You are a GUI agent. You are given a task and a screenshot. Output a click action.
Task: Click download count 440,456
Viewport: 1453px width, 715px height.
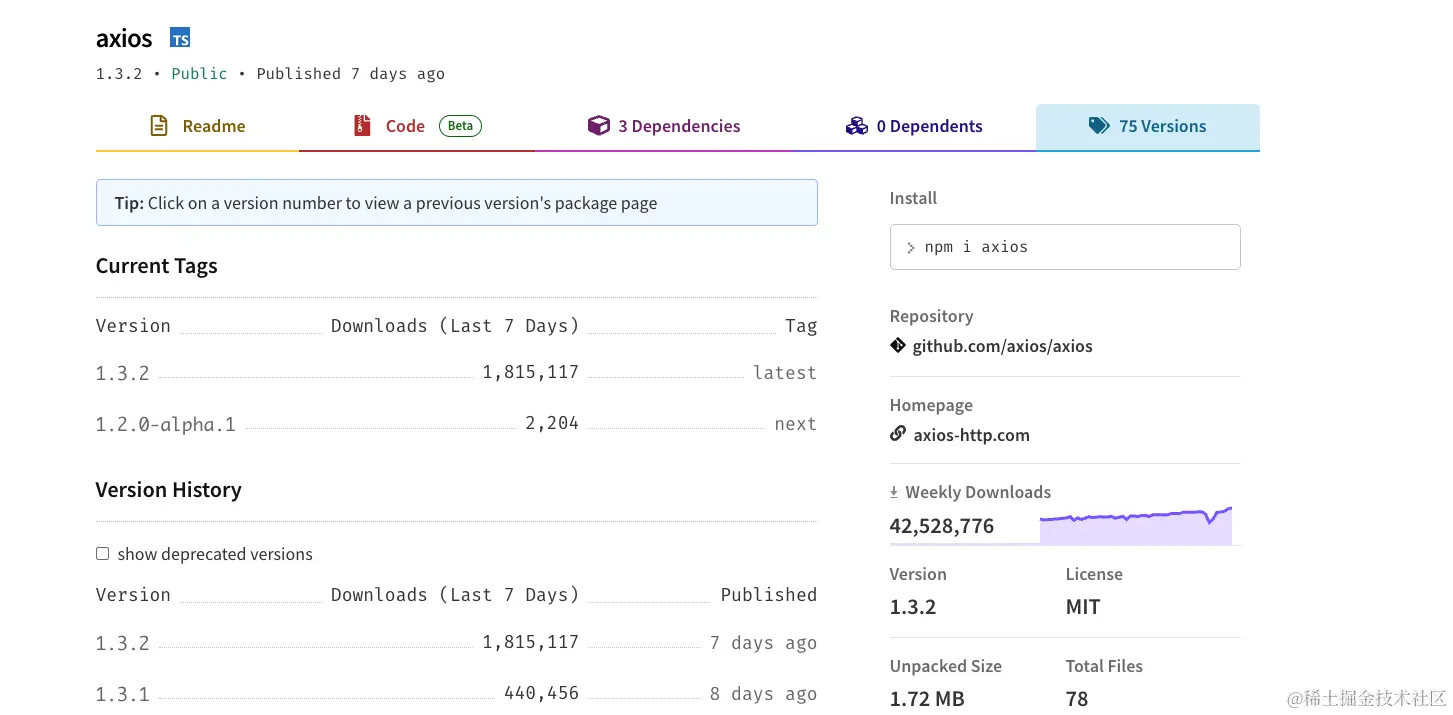coord(541,693)
